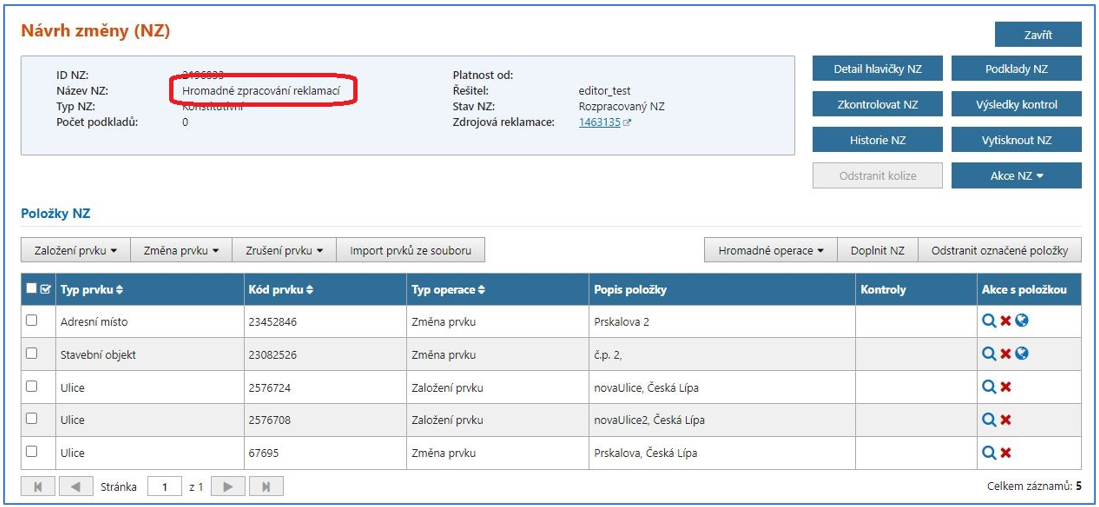Go to next page arrow in pager

pos(227,487)
